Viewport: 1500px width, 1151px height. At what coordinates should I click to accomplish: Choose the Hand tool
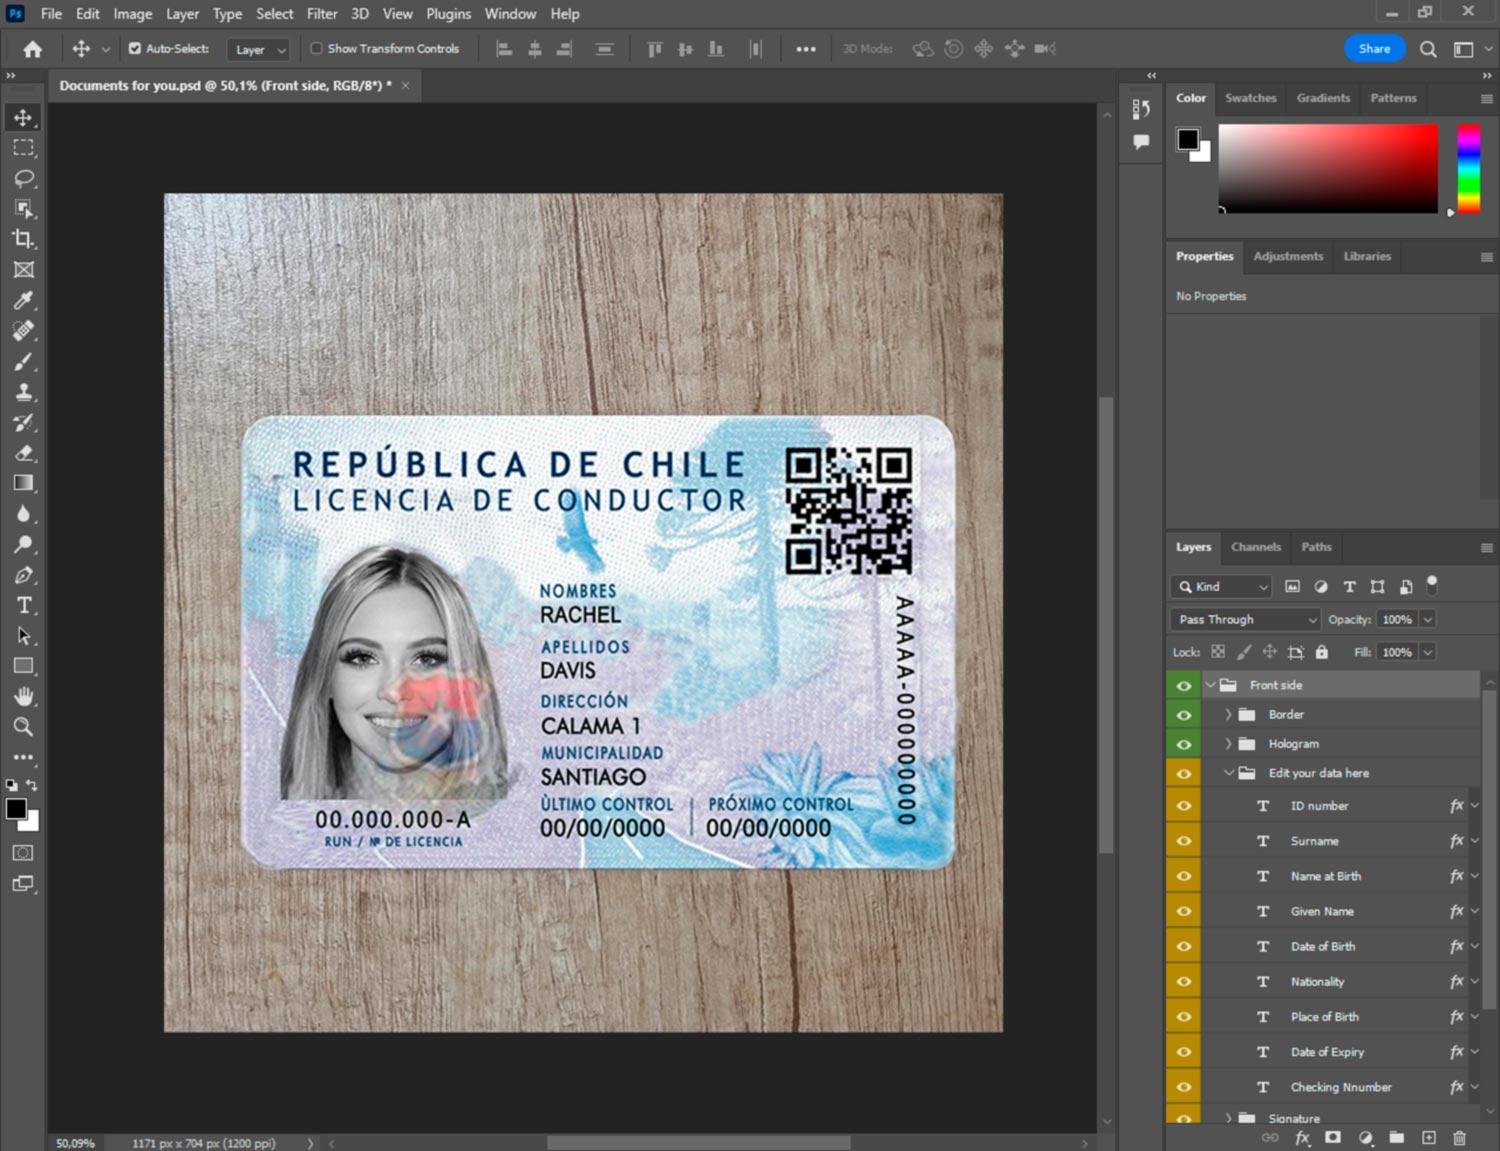(23, 696)
